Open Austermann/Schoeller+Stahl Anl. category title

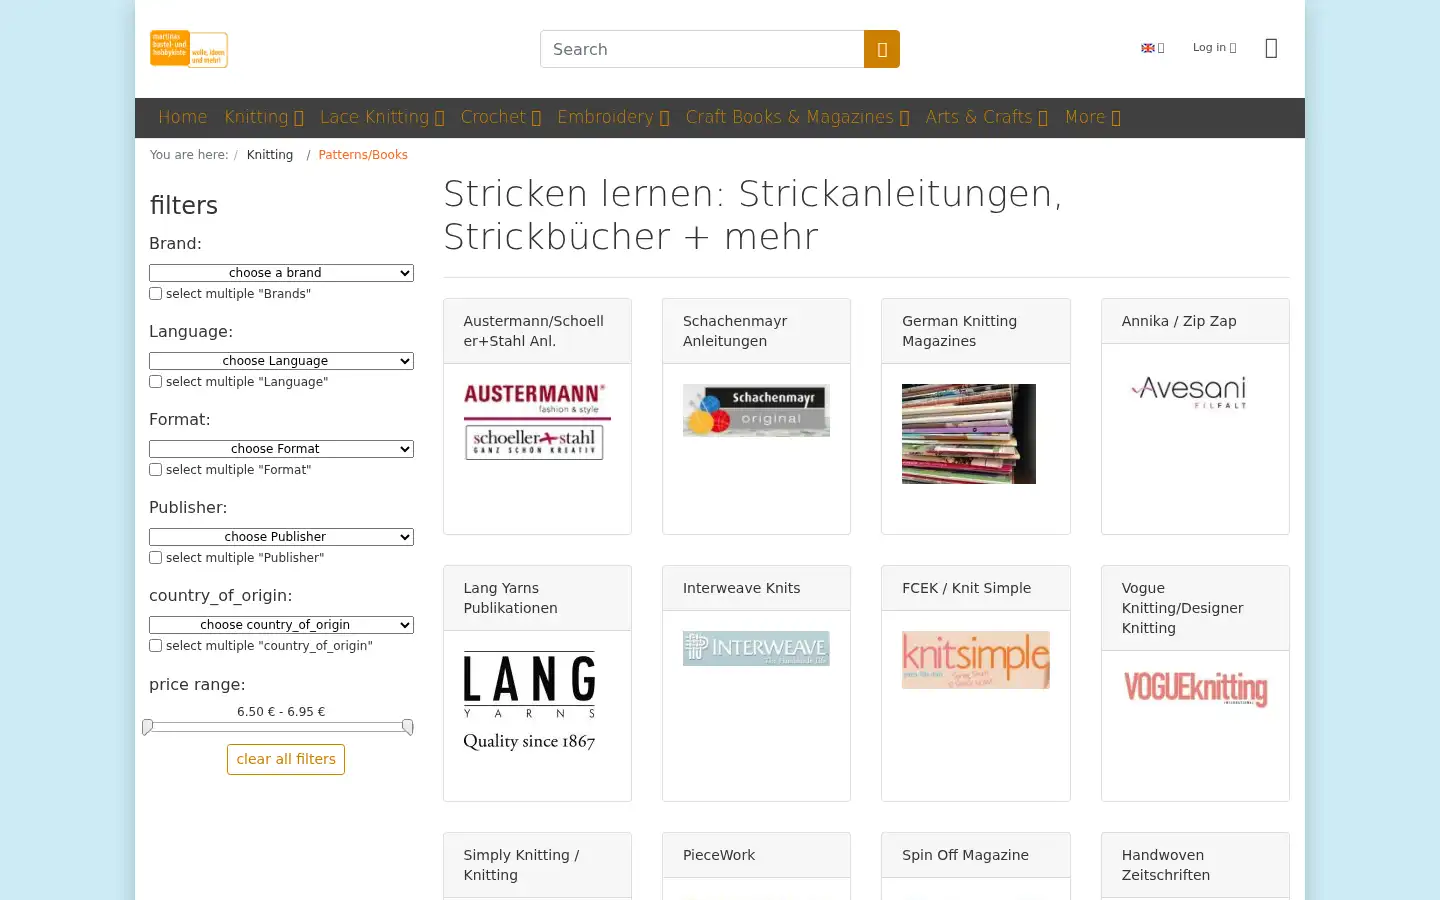(x=534, y=331)
